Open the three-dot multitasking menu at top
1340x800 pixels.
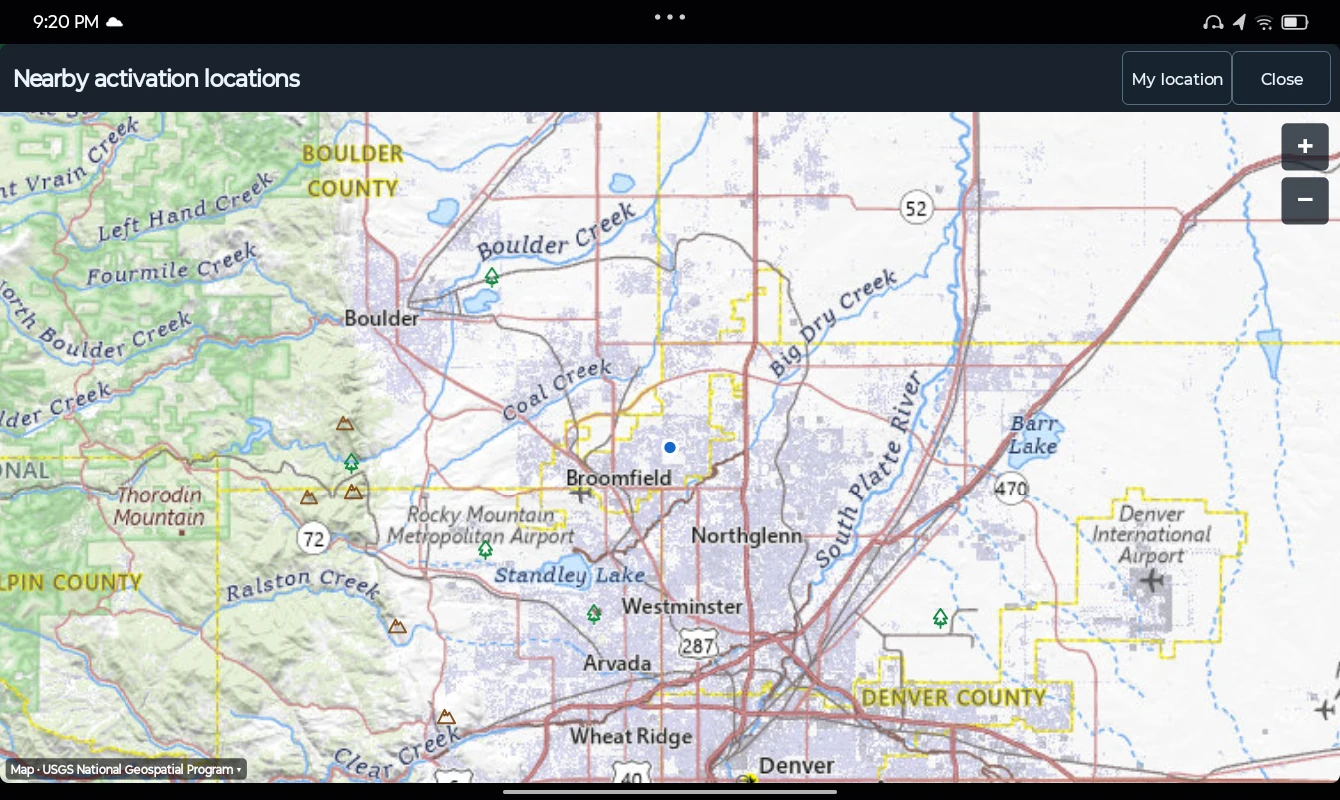point(670,17)
